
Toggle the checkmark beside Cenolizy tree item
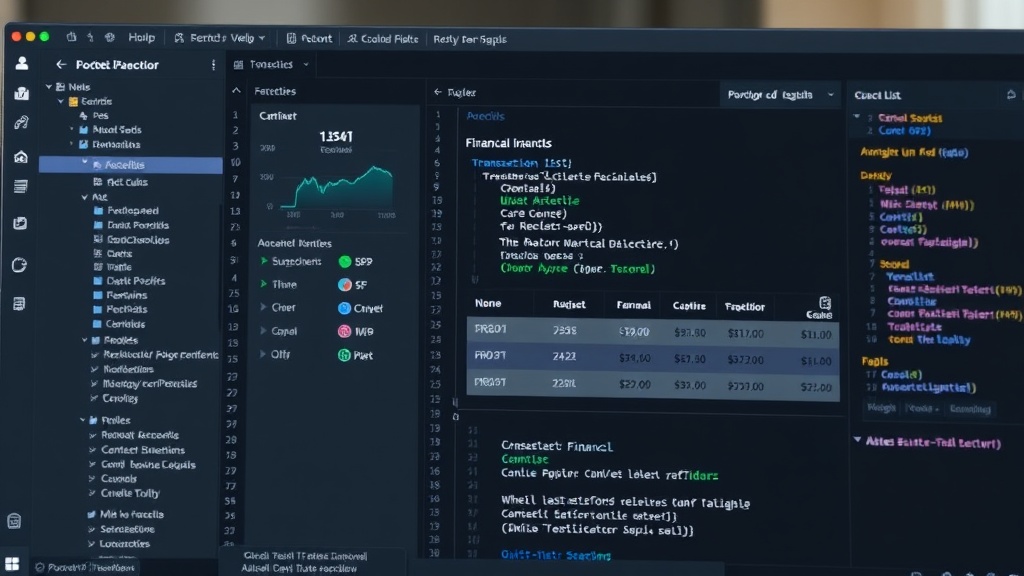click(95, 398)
